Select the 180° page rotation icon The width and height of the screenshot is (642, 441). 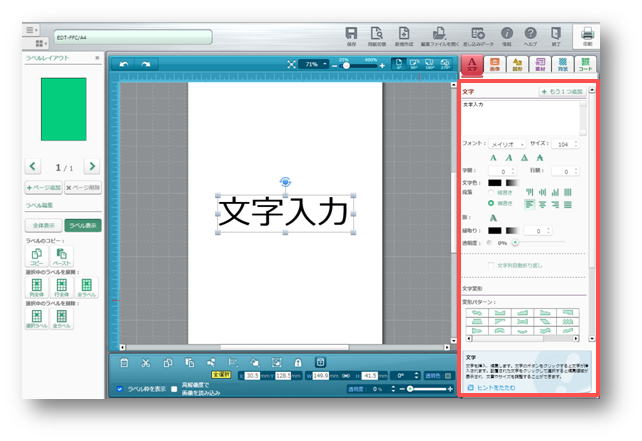[430, 64]
